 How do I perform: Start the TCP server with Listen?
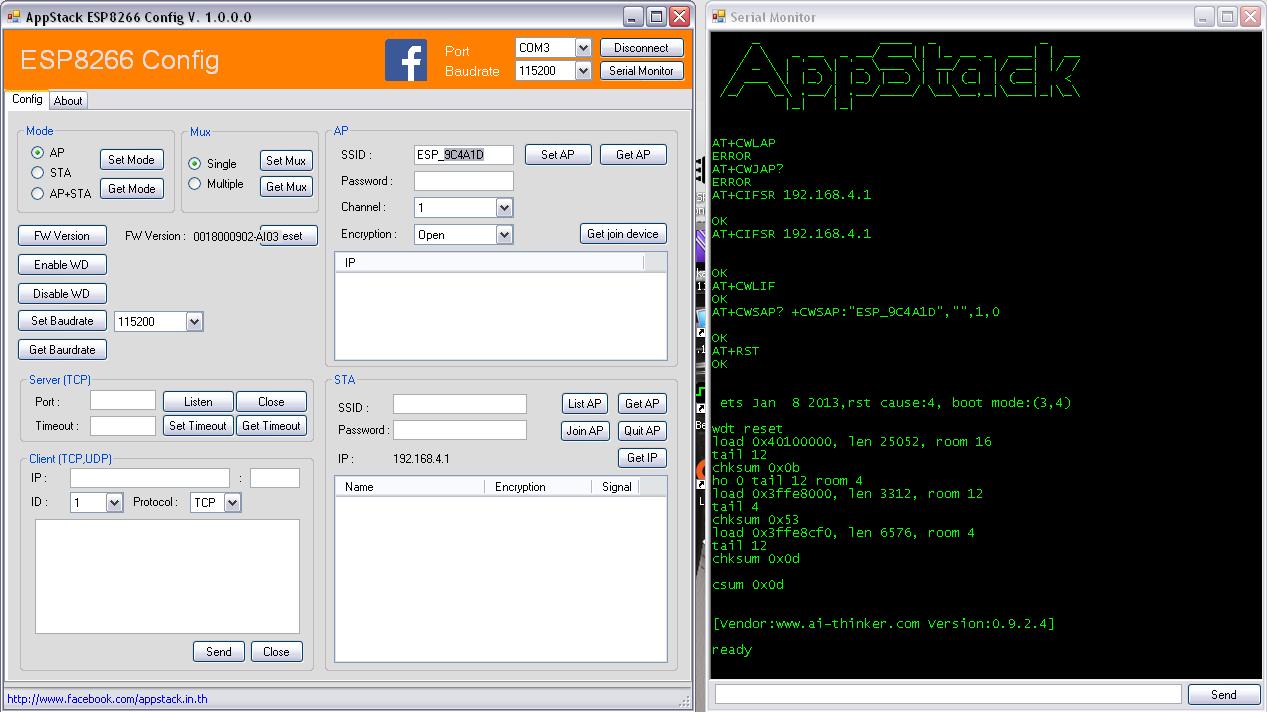pyautogui.click(x=198, y=402)
